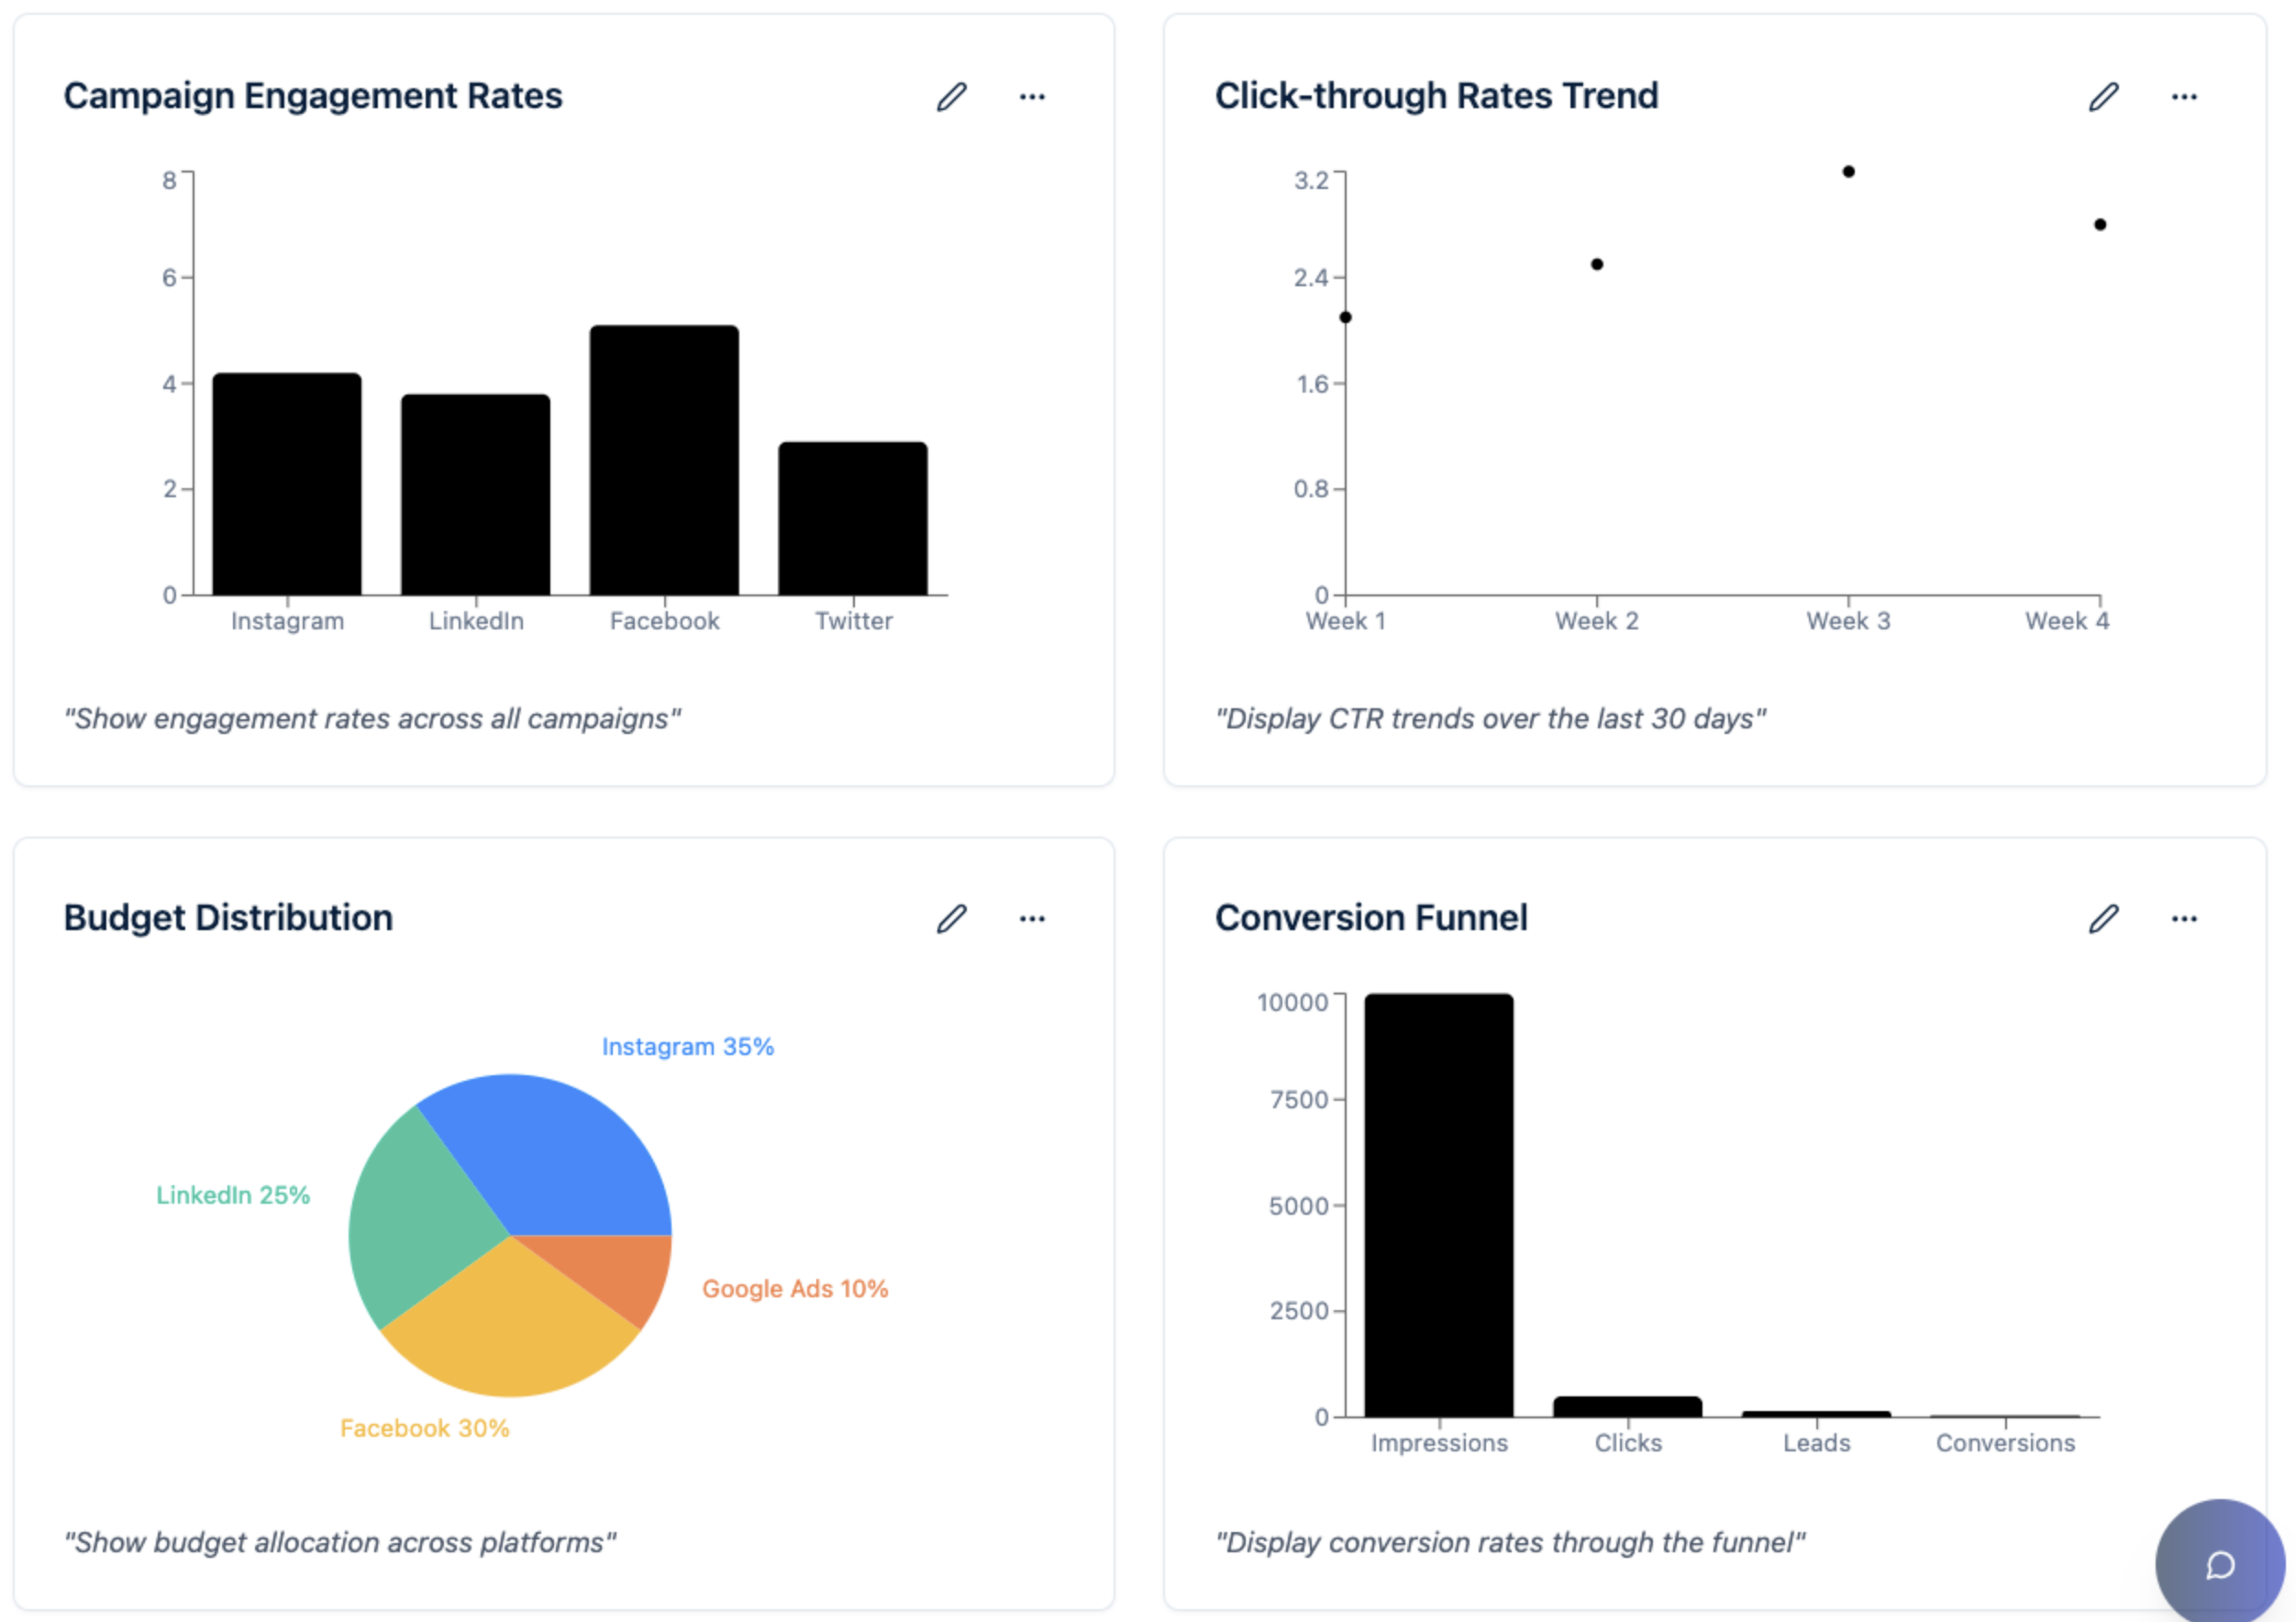Click the Impressions funnel bar
2296x1622 pixels.
click(x=1439, y=1205)
